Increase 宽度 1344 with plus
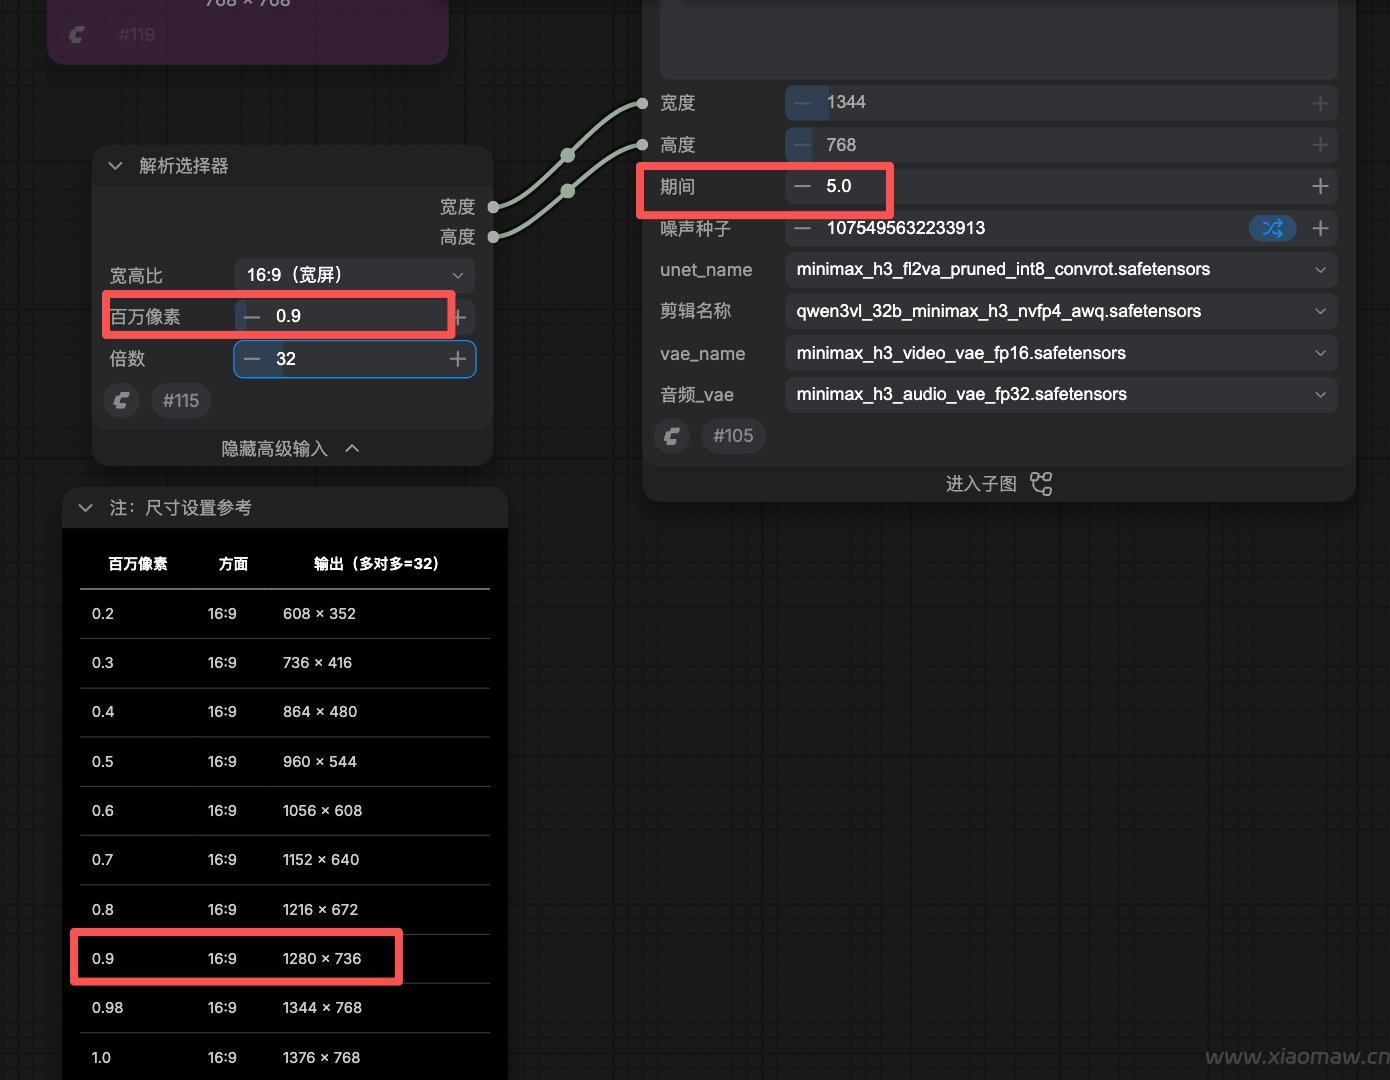 (1320, 103)
